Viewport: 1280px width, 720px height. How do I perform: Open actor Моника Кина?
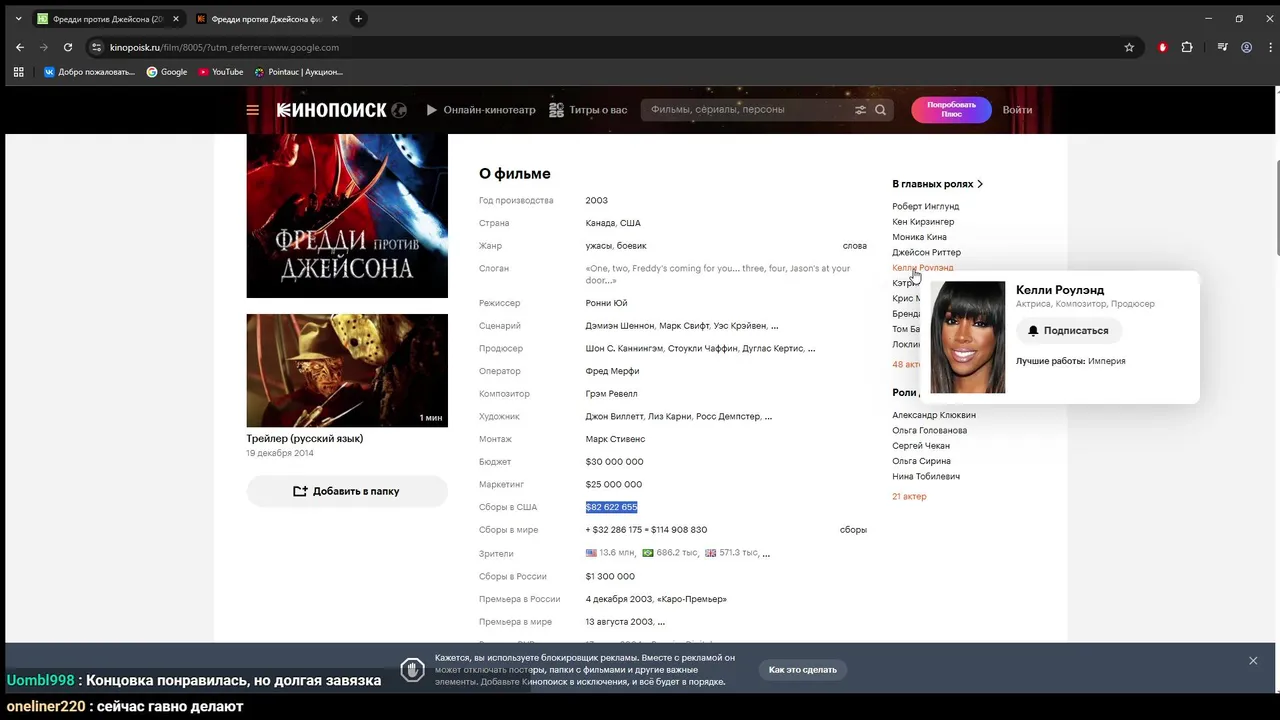click(919, 237)
